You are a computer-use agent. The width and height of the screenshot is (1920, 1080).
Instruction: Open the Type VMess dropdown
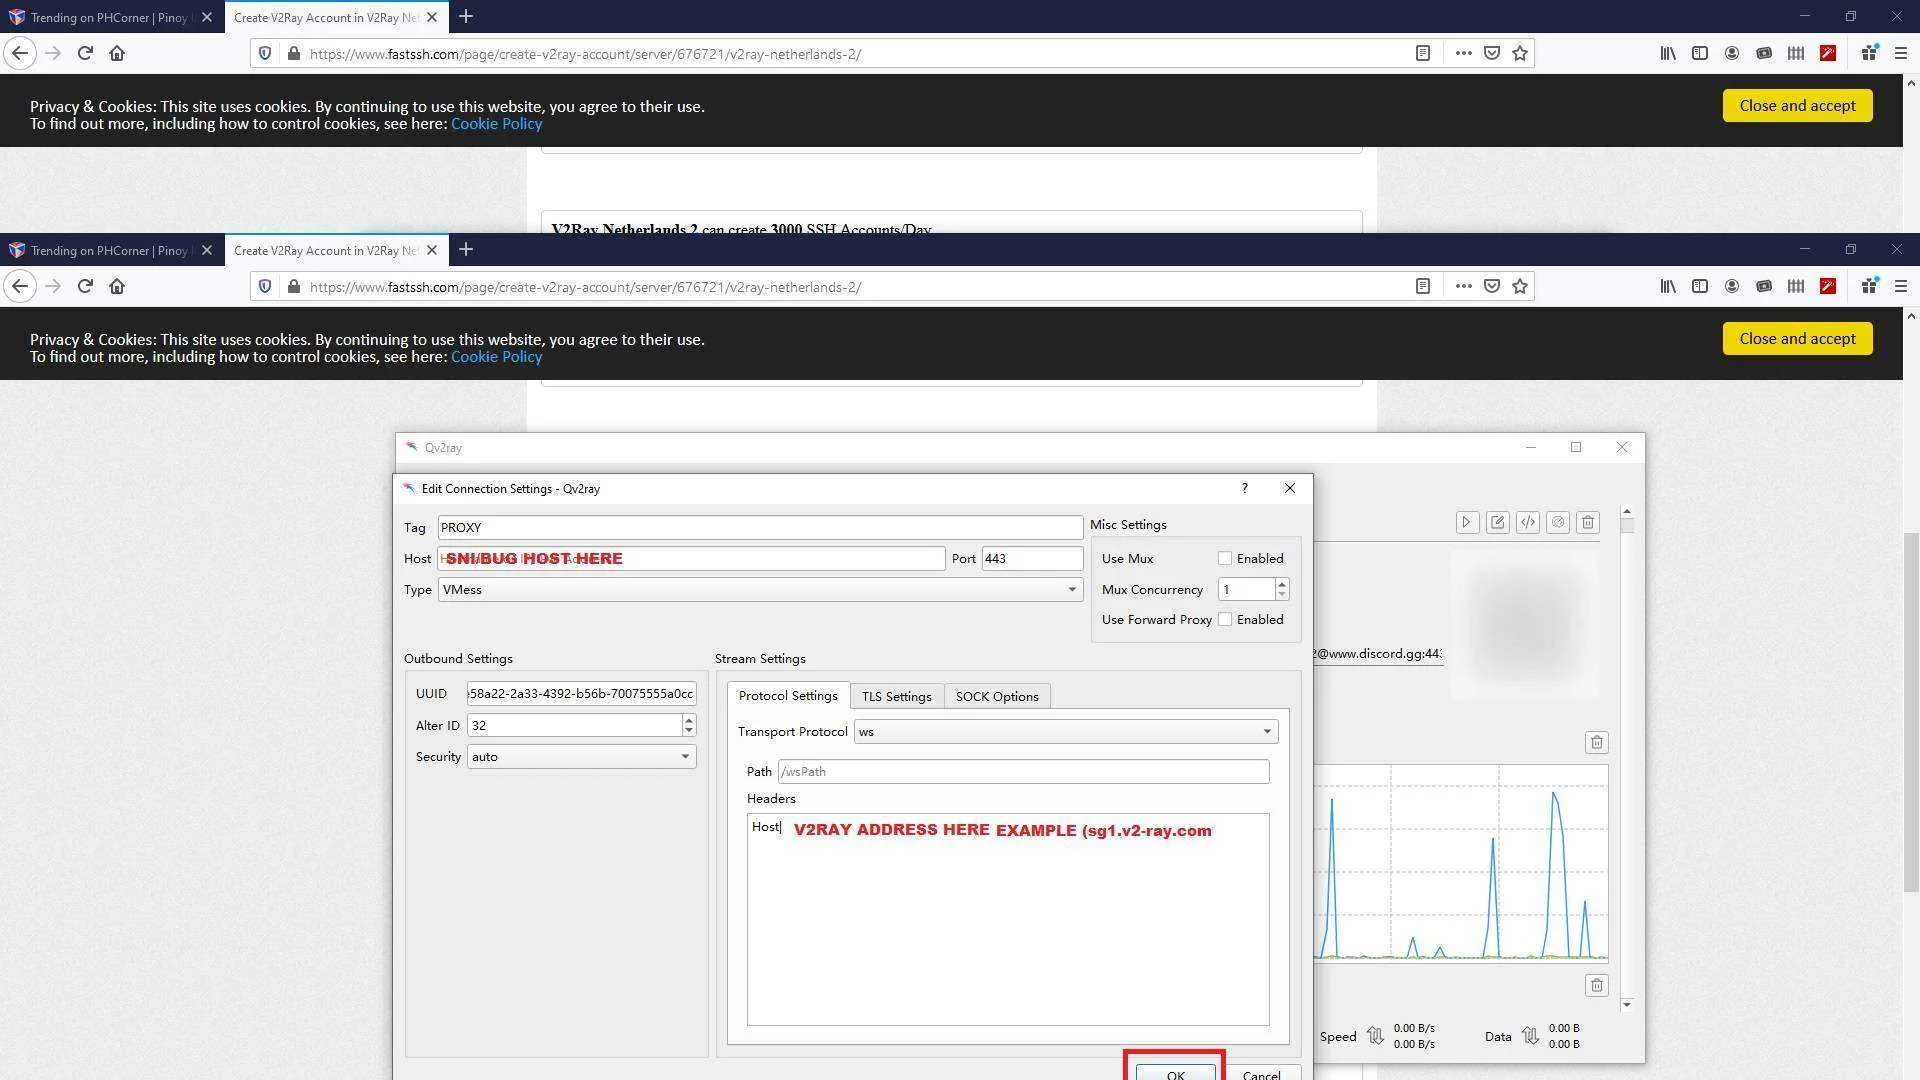(x=760, y=590)
